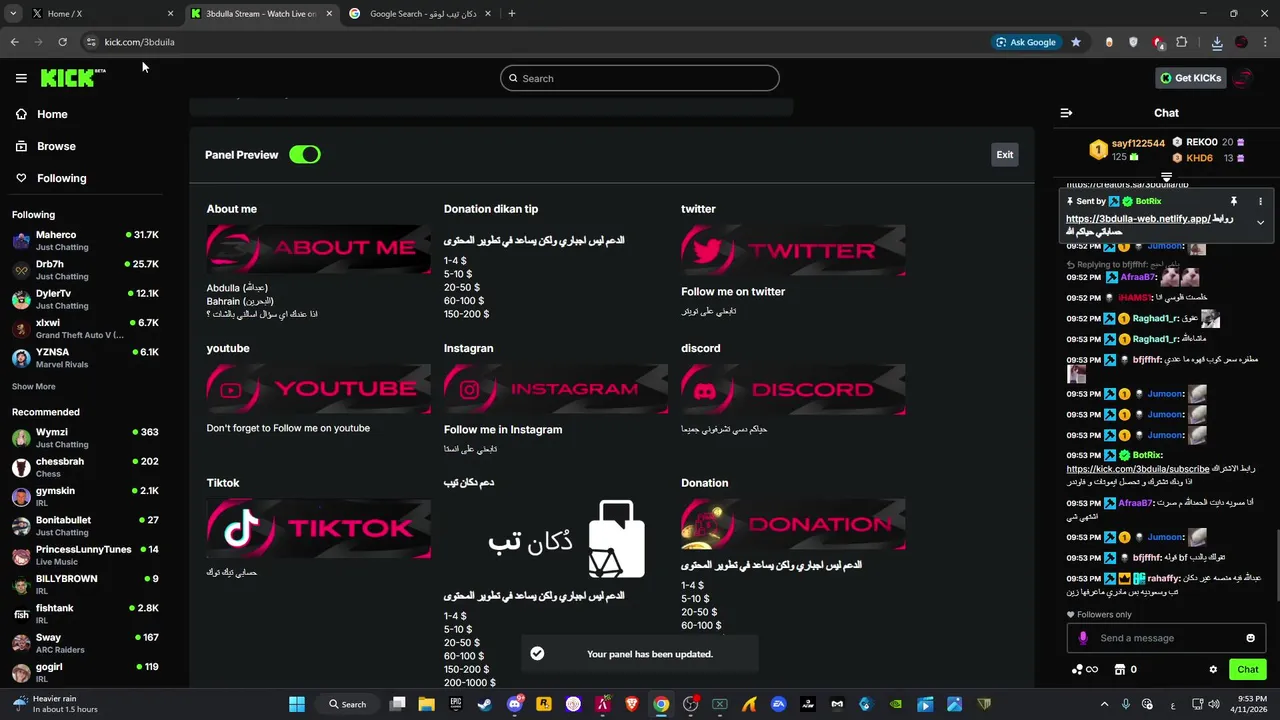
Task: Expand the pinned message chevron
Action: [1260, 222]
